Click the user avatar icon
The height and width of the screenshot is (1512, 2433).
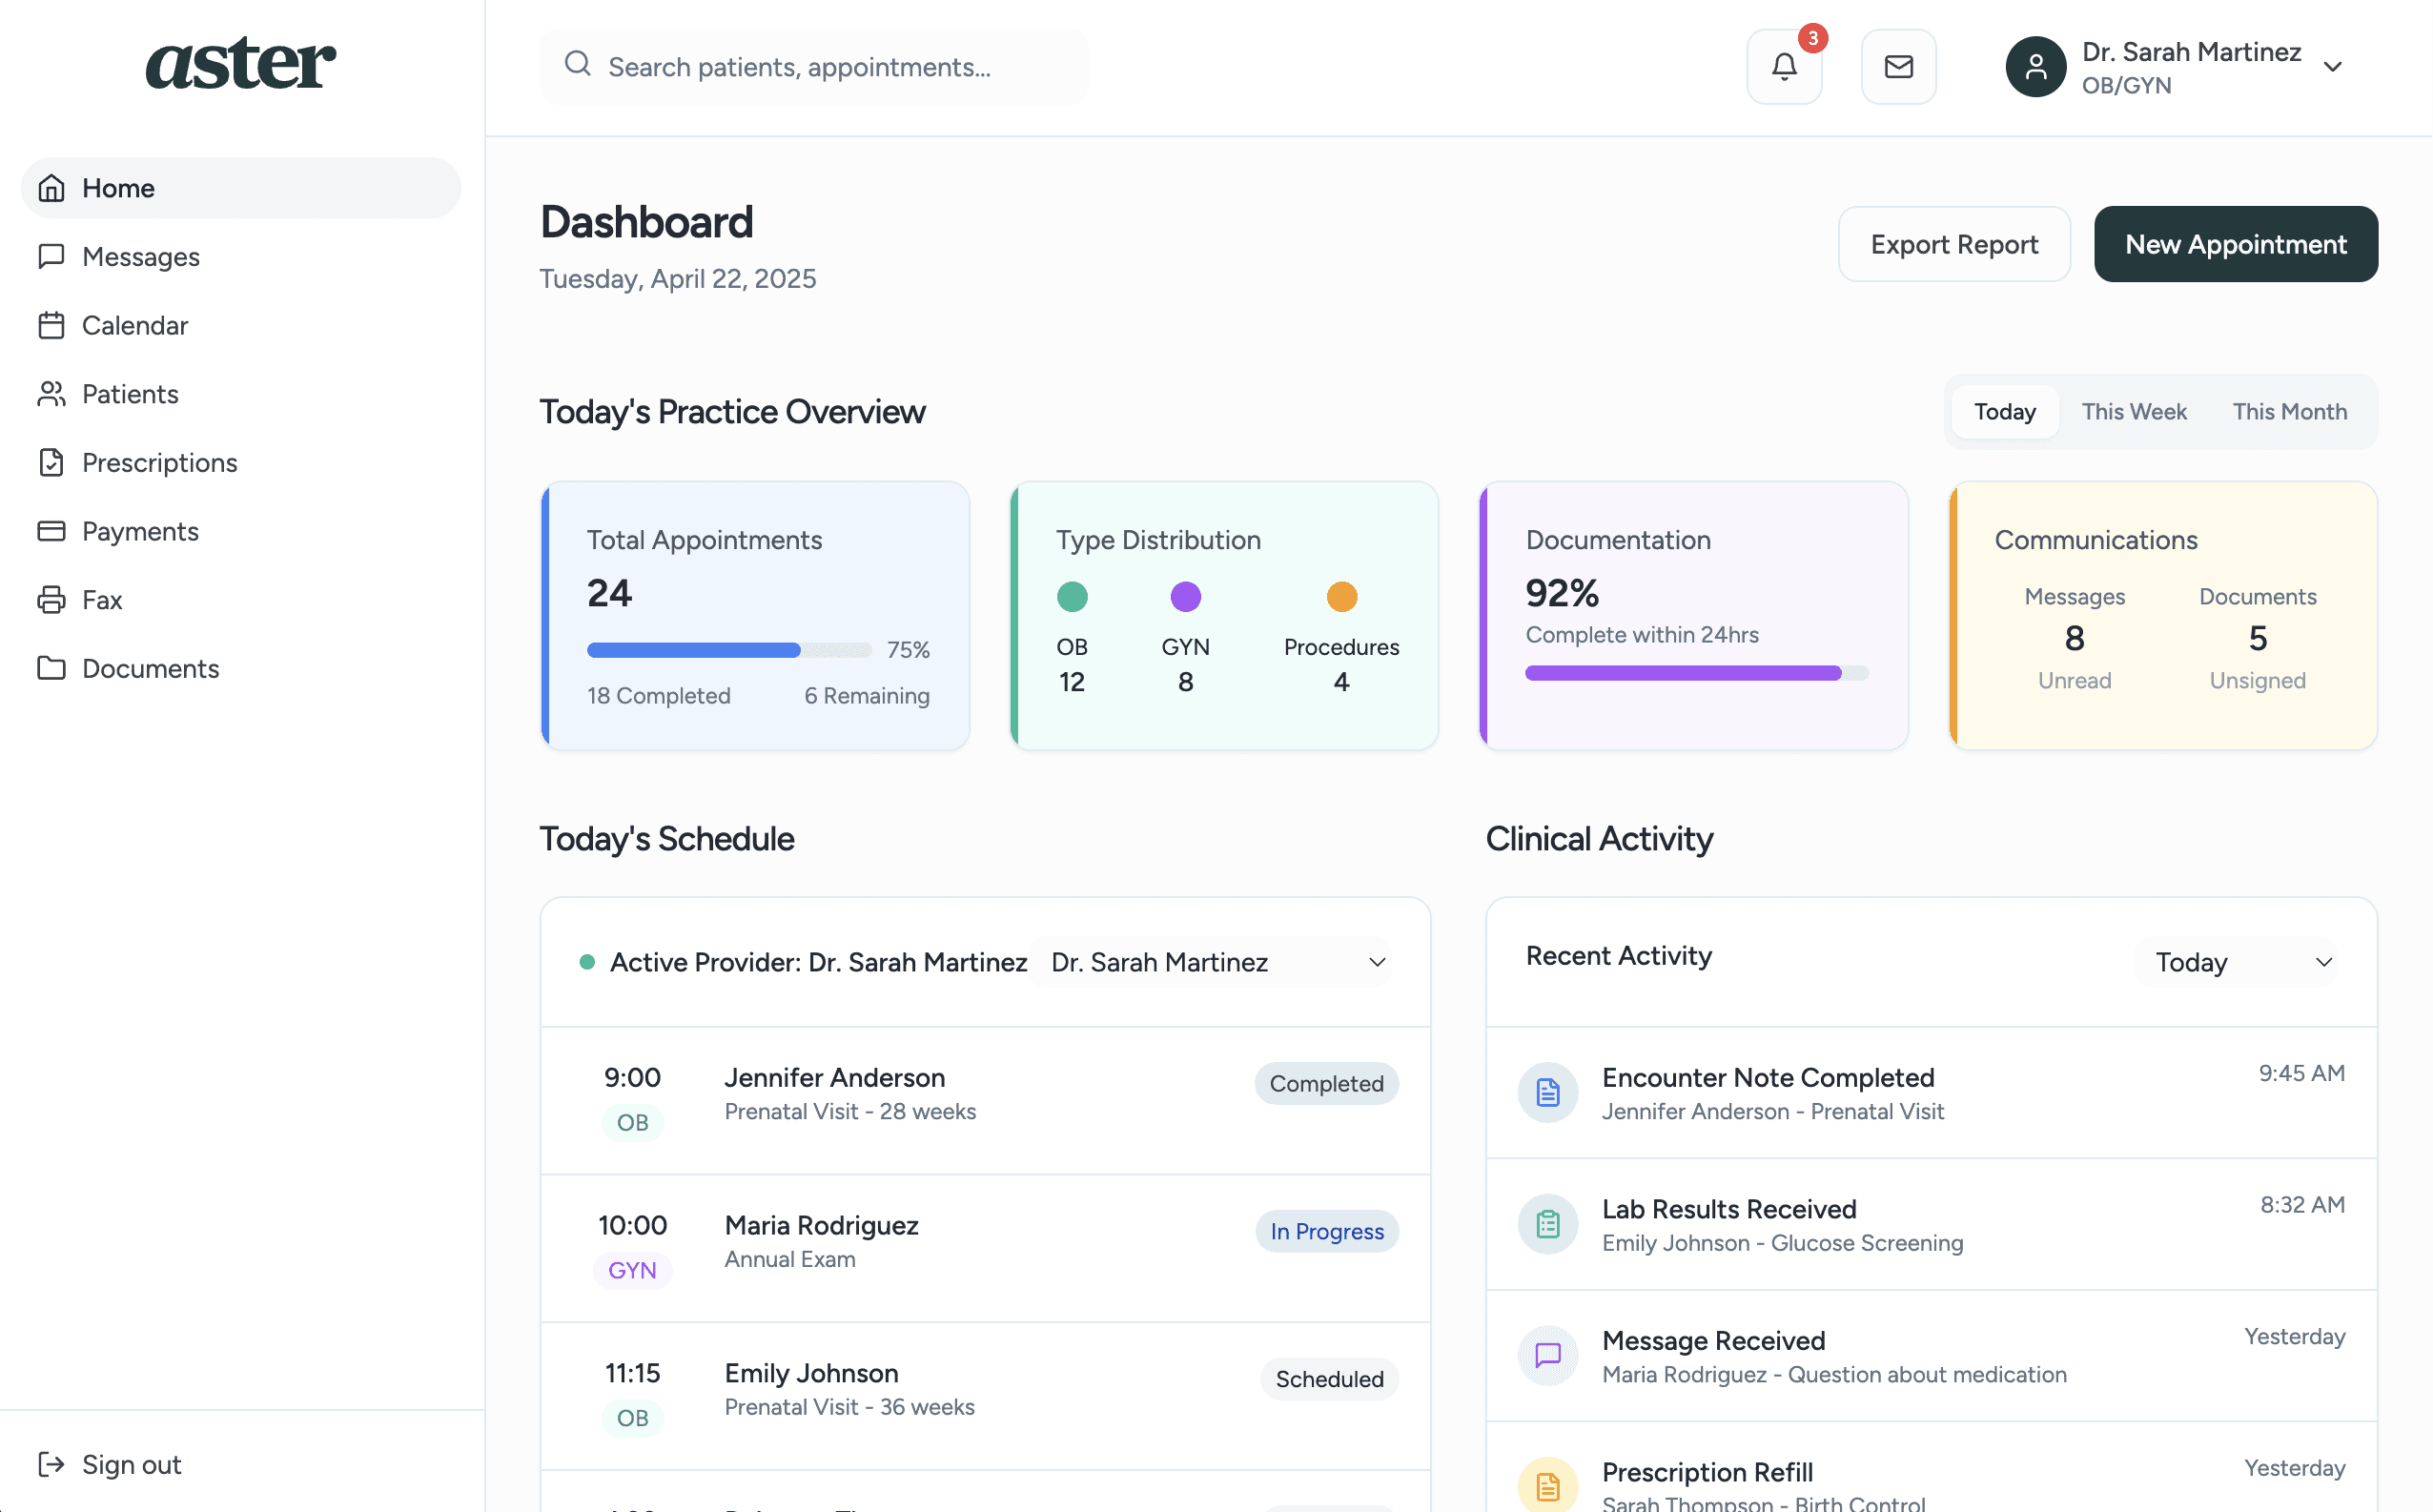(x=2035, y=67)
